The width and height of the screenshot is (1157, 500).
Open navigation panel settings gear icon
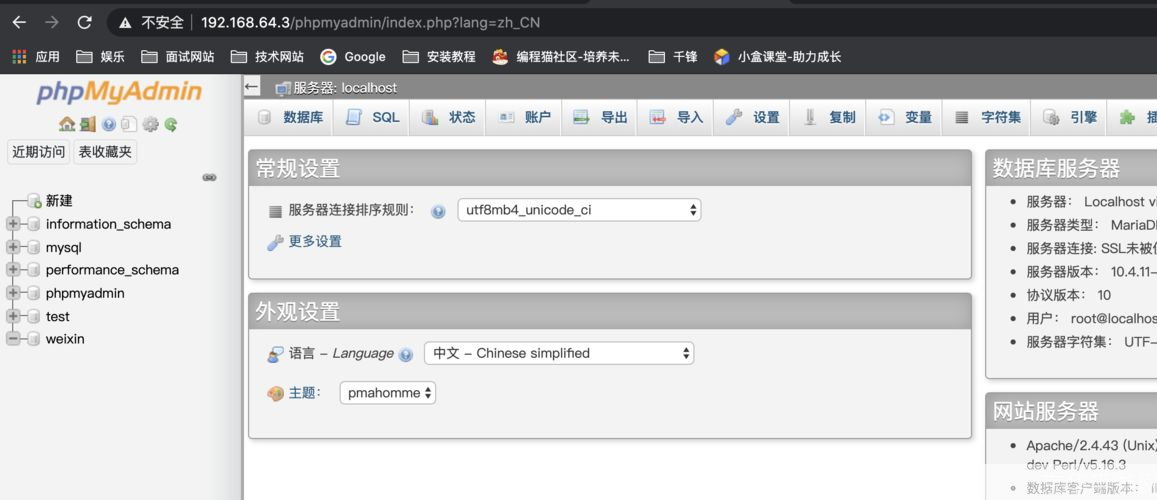point(151,124)
